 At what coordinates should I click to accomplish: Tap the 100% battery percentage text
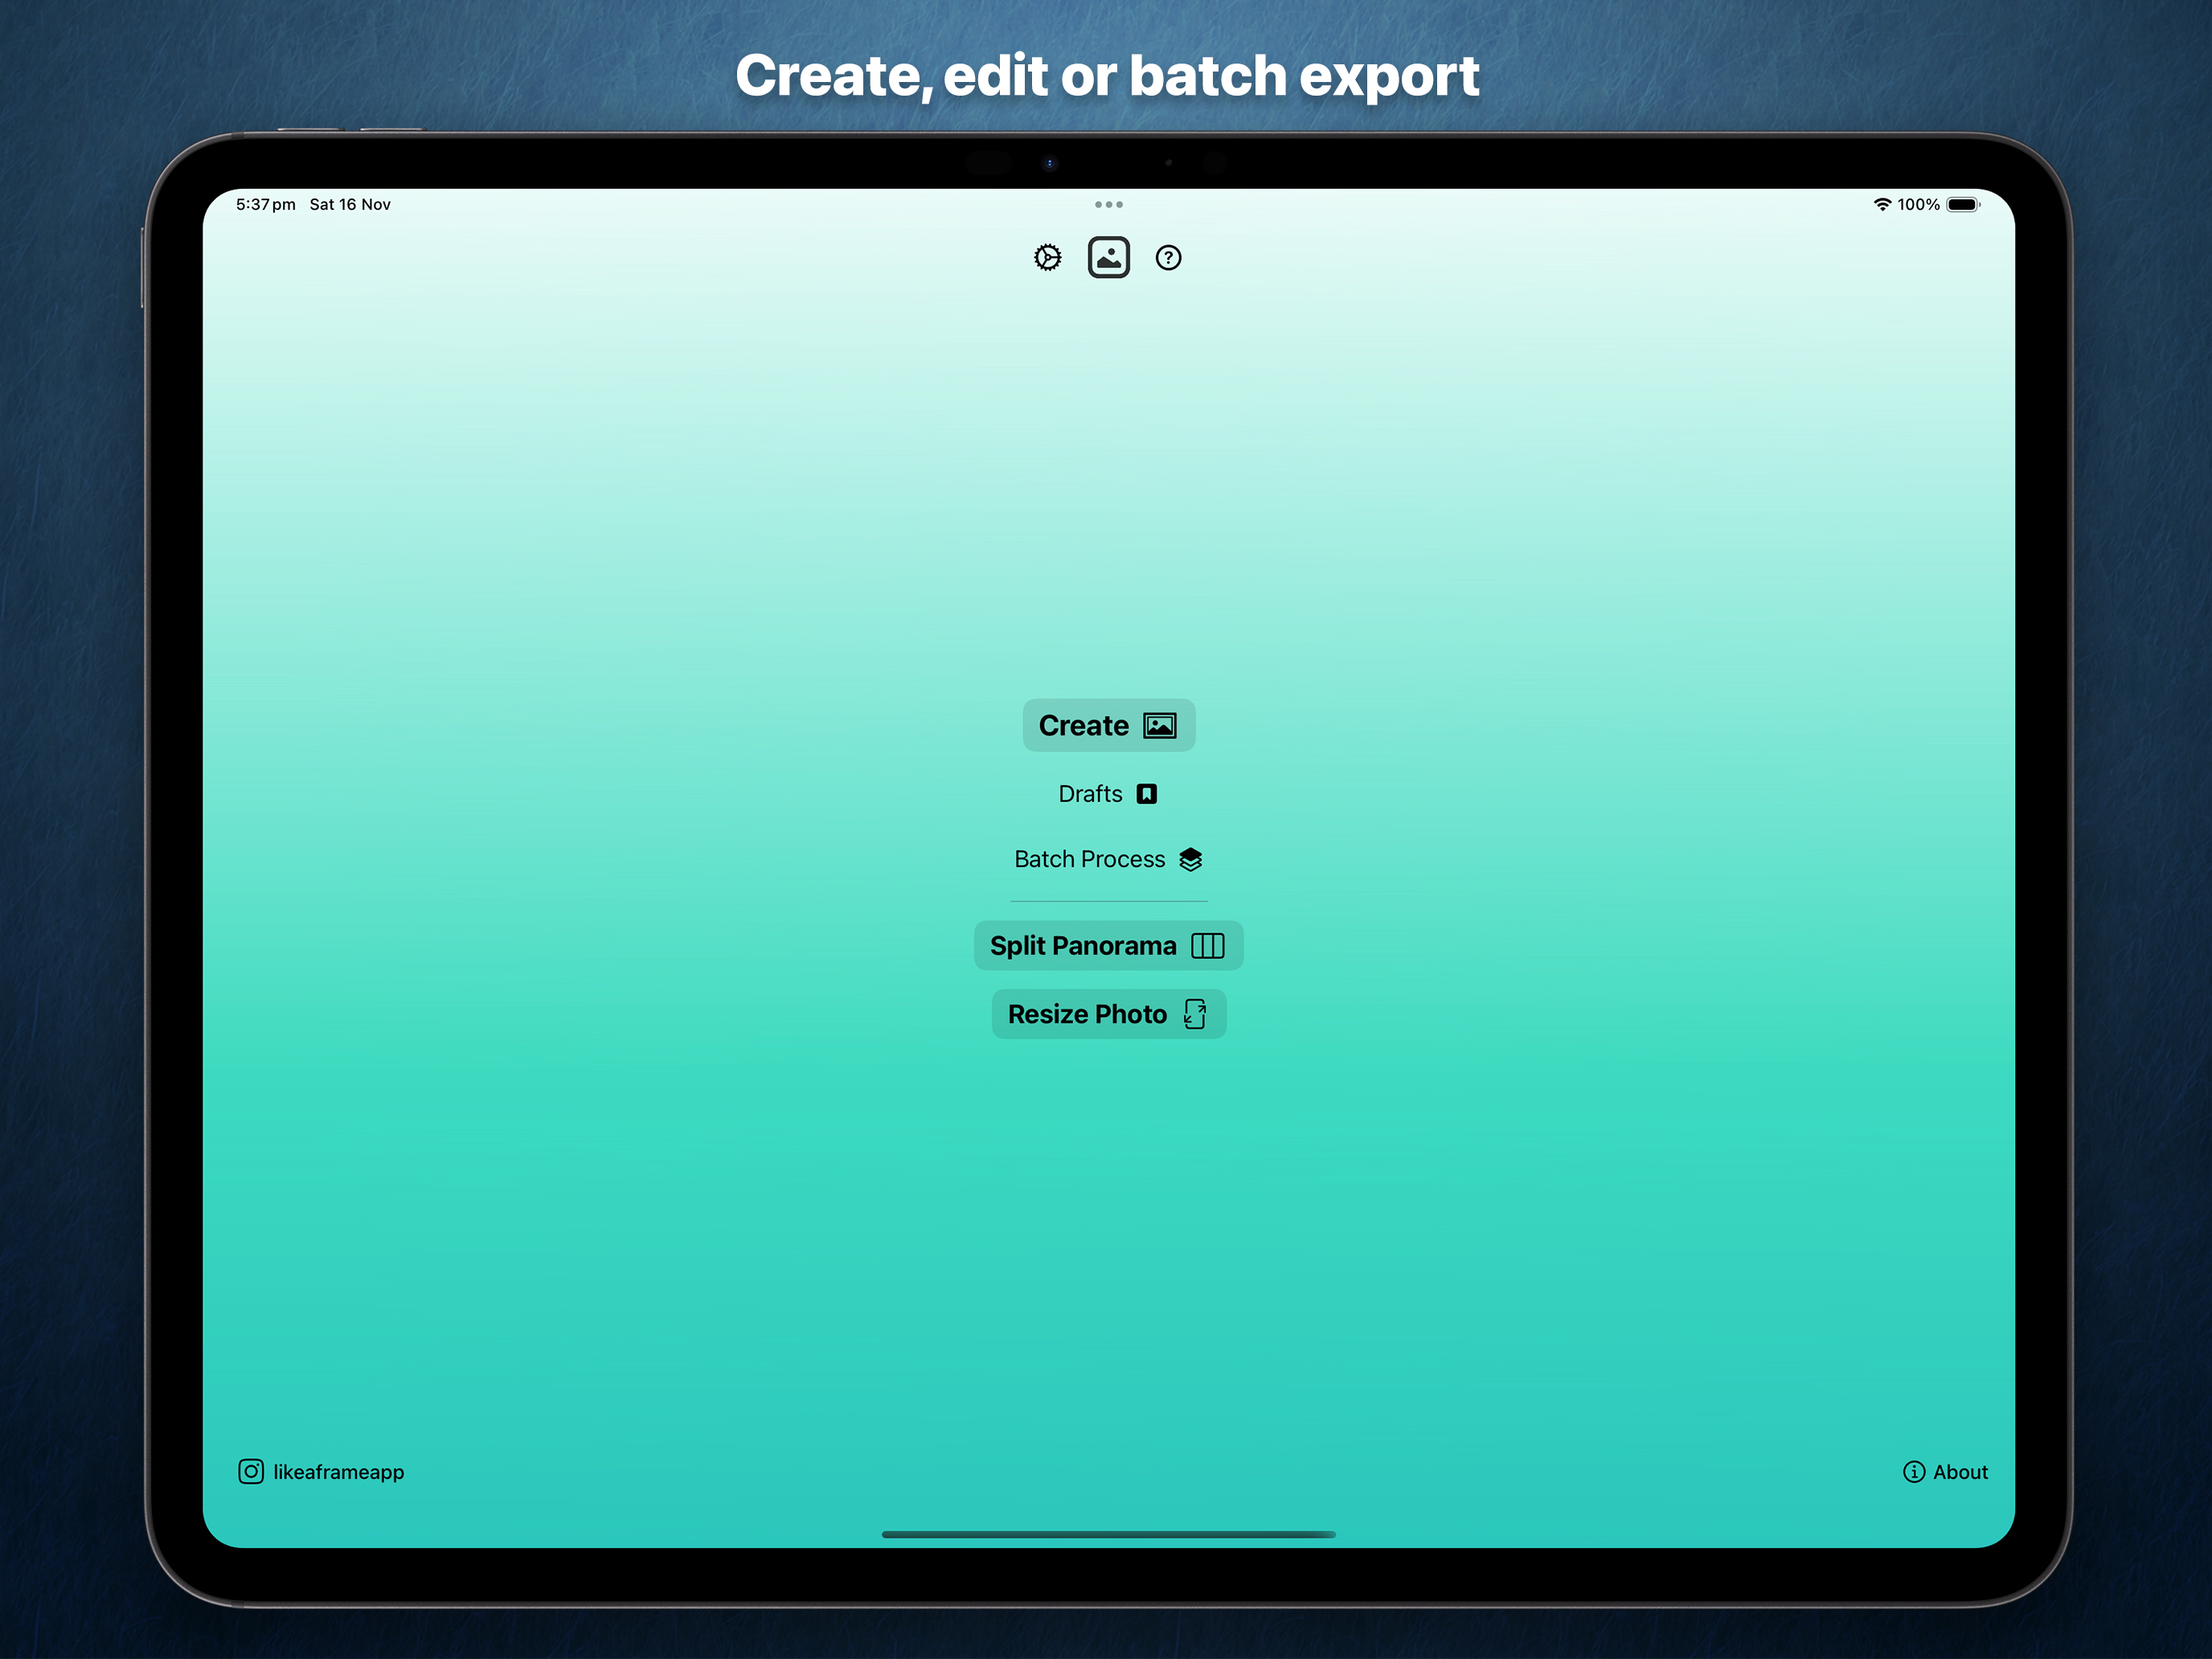pos(1918,205)
